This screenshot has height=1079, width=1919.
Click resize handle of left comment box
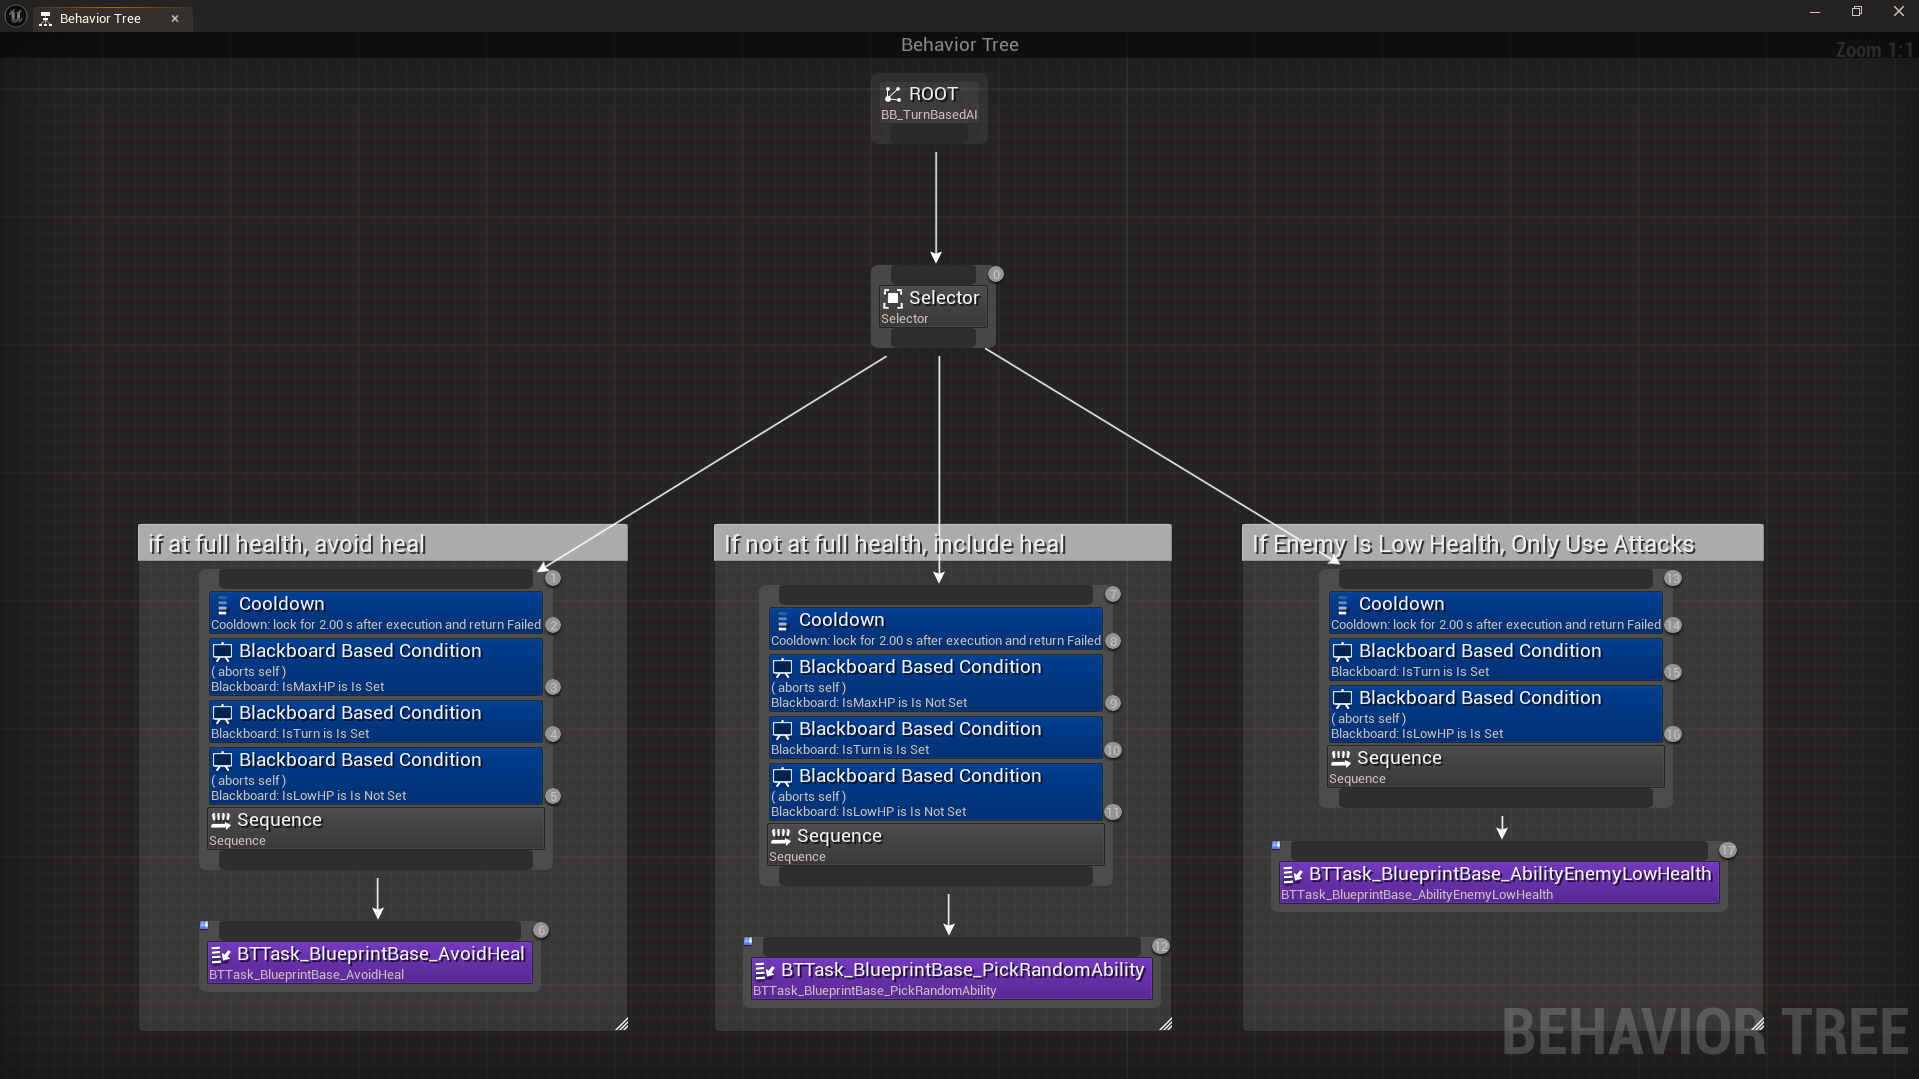tap(621, 1023)
